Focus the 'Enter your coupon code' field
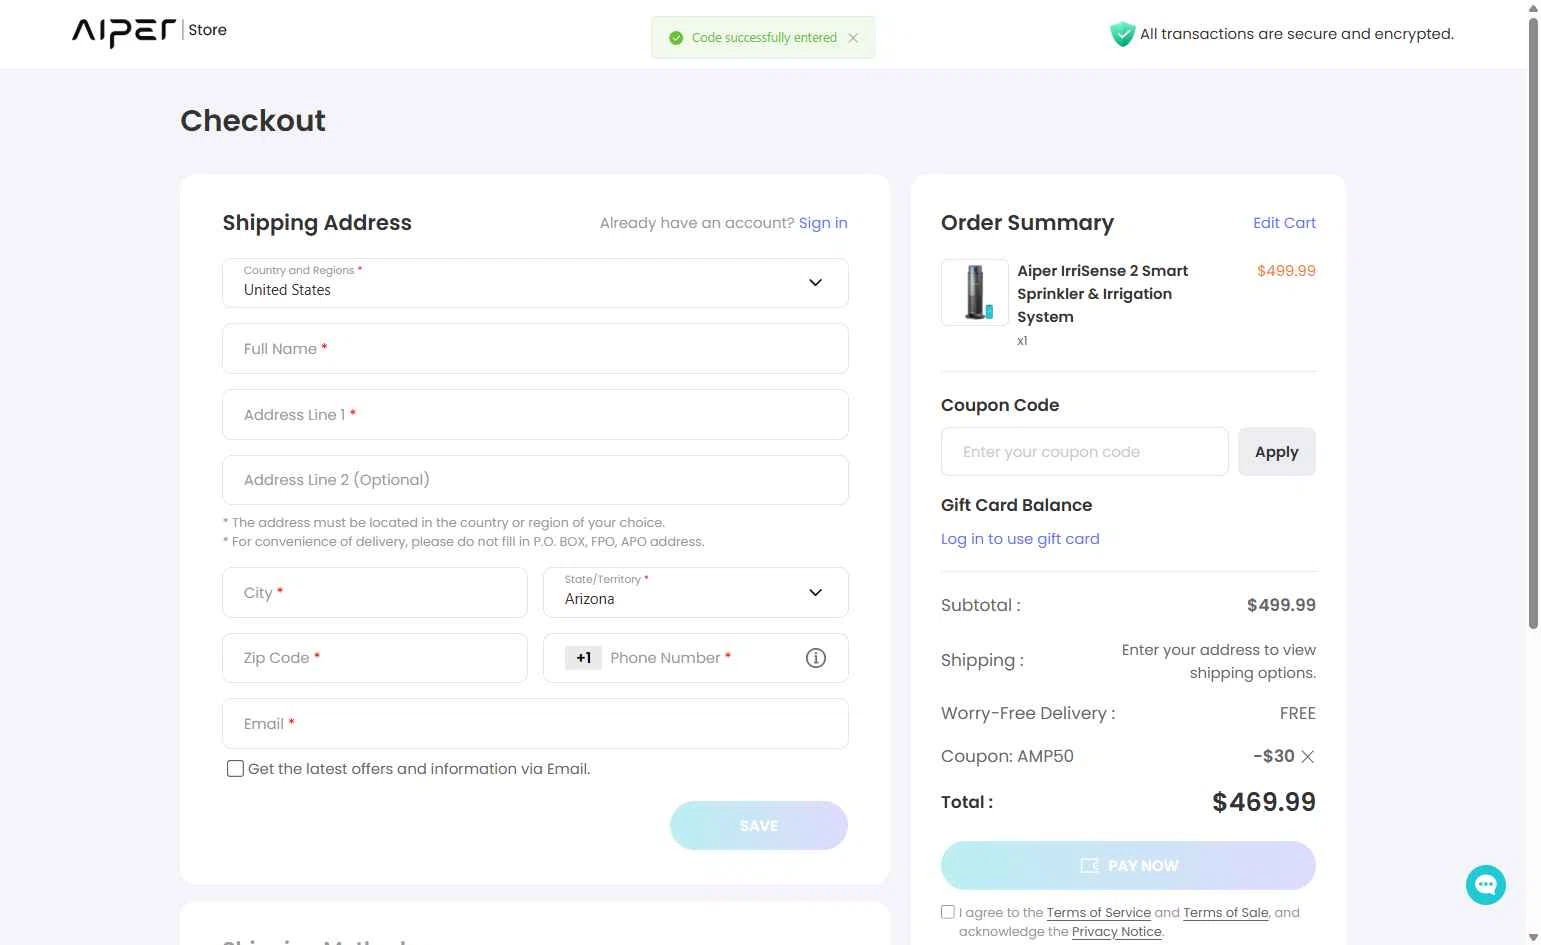Image resolution: width=1541 pixels, height=945 pixels. 1085,452
